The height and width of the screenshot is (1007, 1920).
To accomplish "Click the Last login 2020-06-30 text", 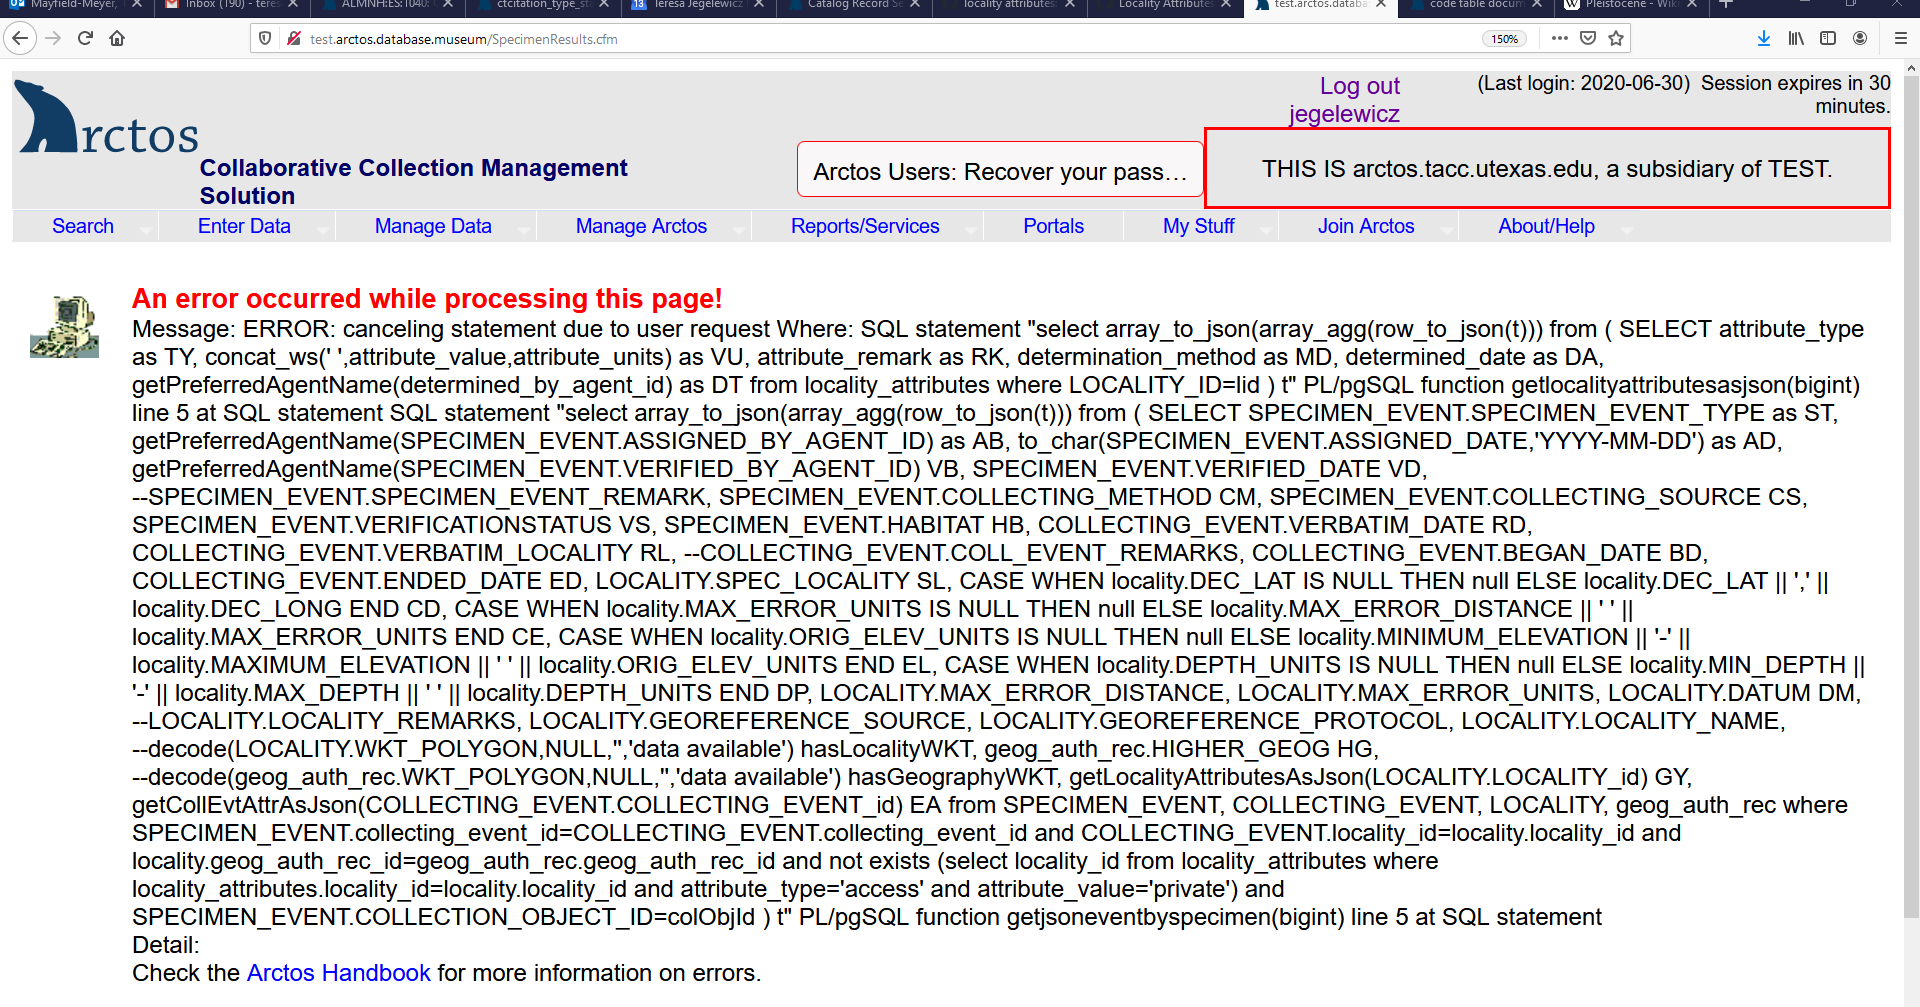I will click(1584, 83).
